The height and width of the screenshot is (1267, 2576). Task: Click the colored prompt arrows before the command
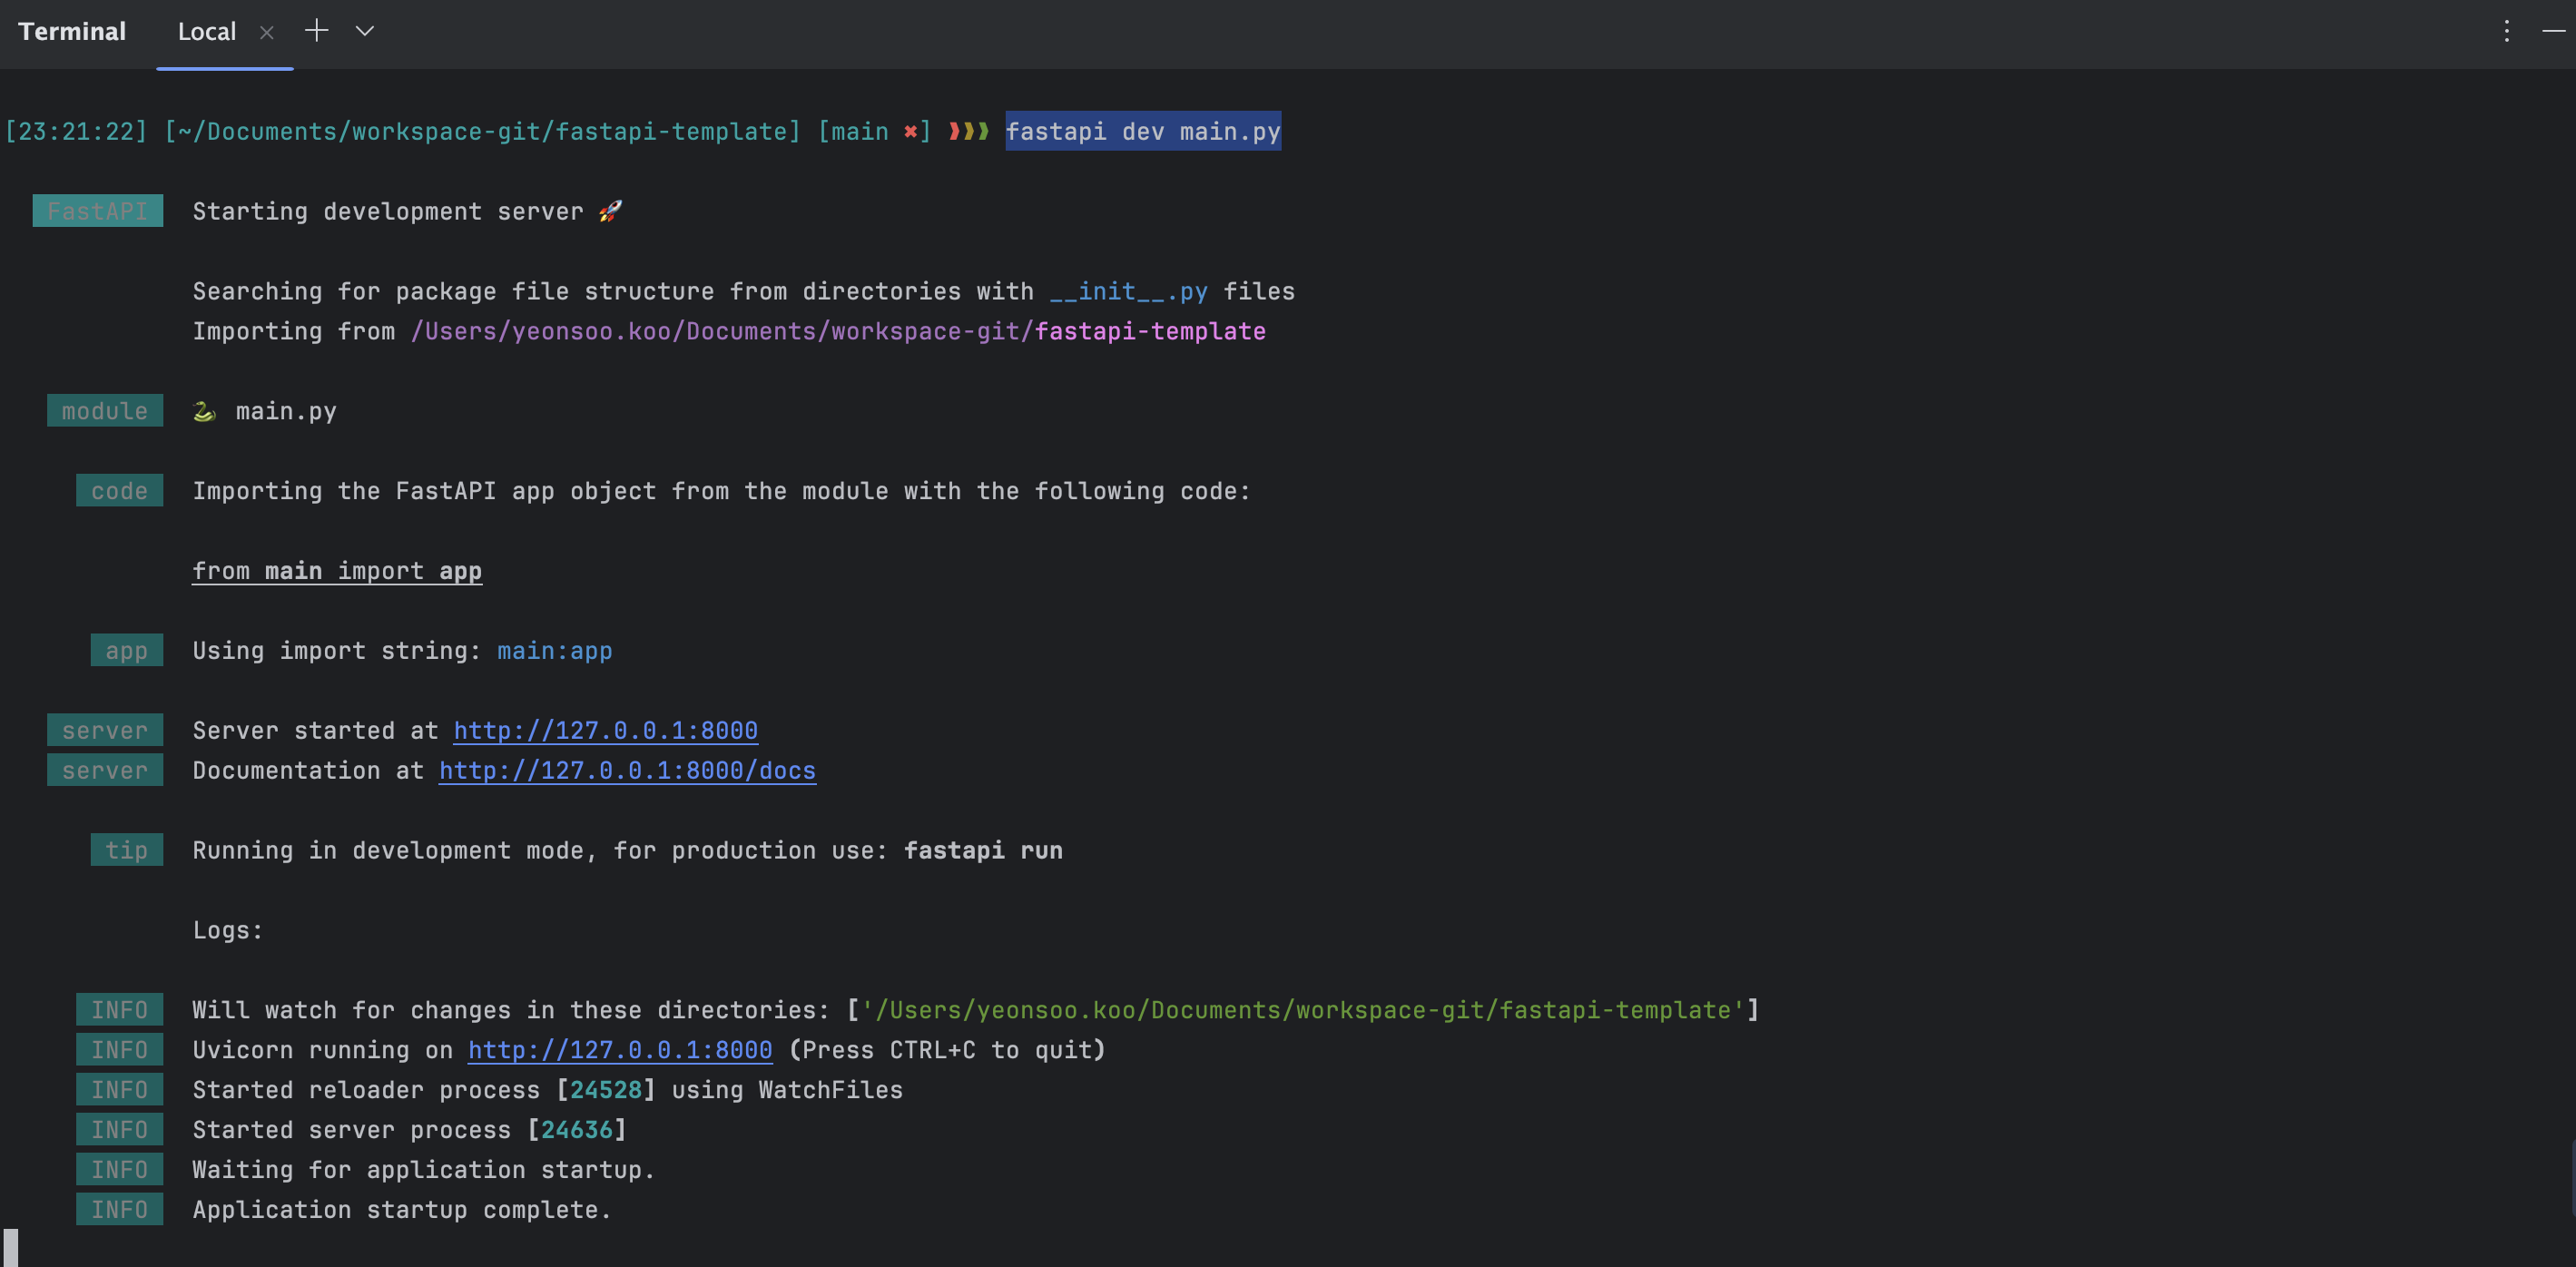point(968,132)
